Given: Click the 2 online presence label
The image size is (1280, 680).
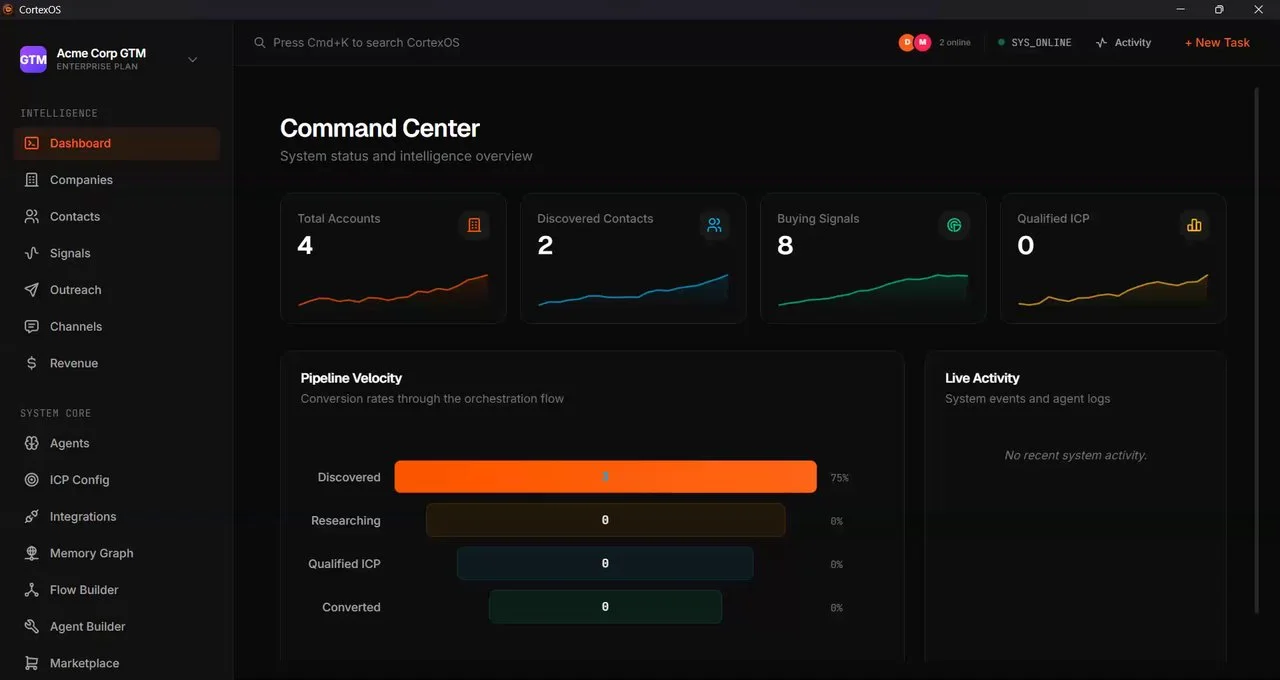Looking at the screenshot, I should (955, 43).
